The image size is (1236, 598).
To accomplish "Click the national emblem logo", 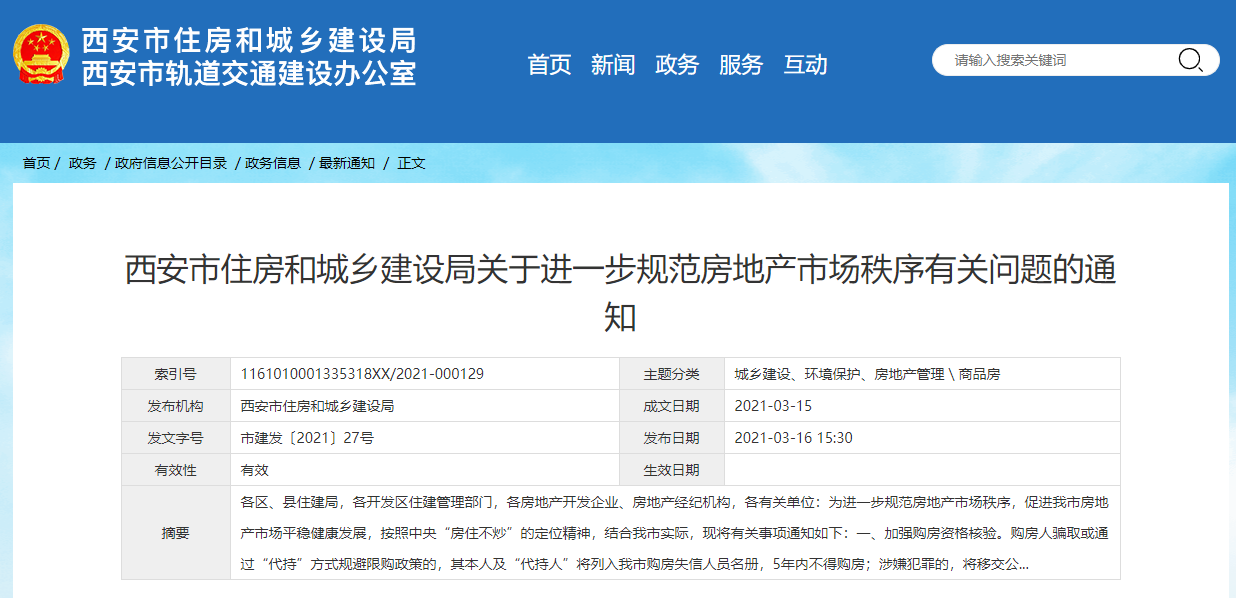I will 42,55.
